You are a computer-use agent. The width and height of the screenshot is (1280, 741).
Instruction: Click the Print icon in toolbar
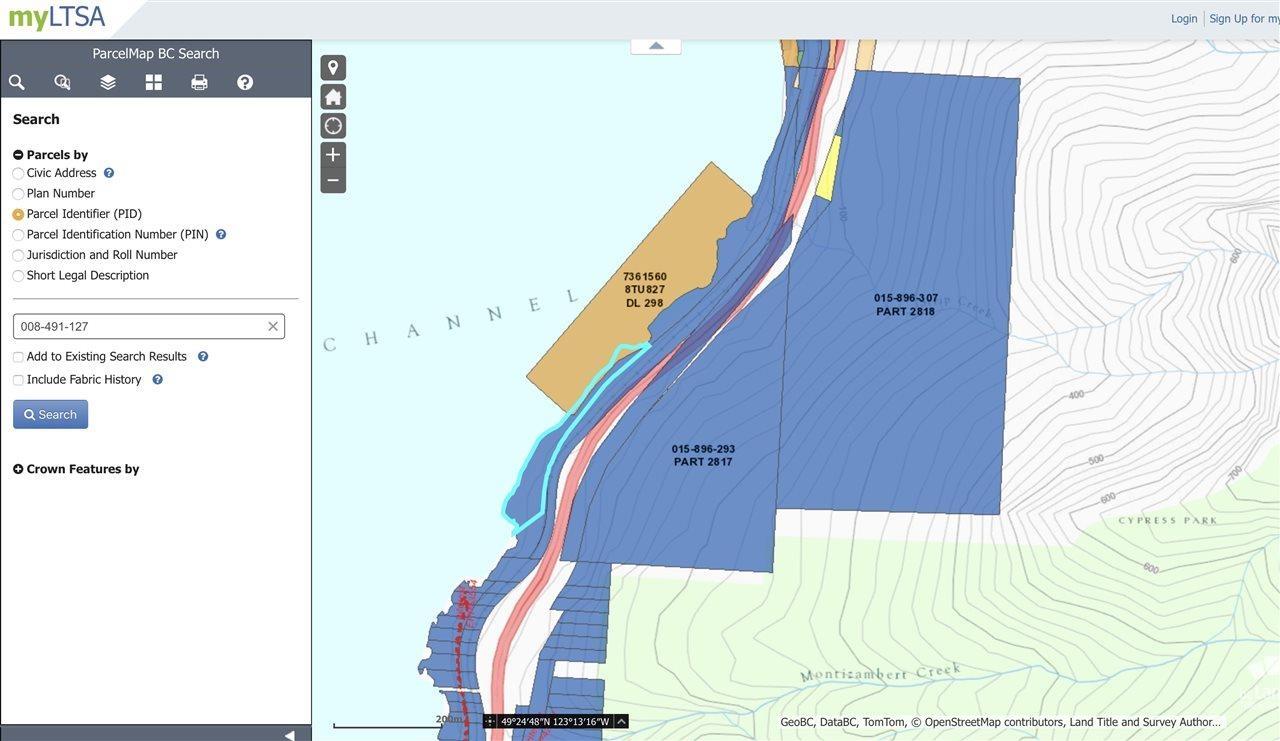199,83
